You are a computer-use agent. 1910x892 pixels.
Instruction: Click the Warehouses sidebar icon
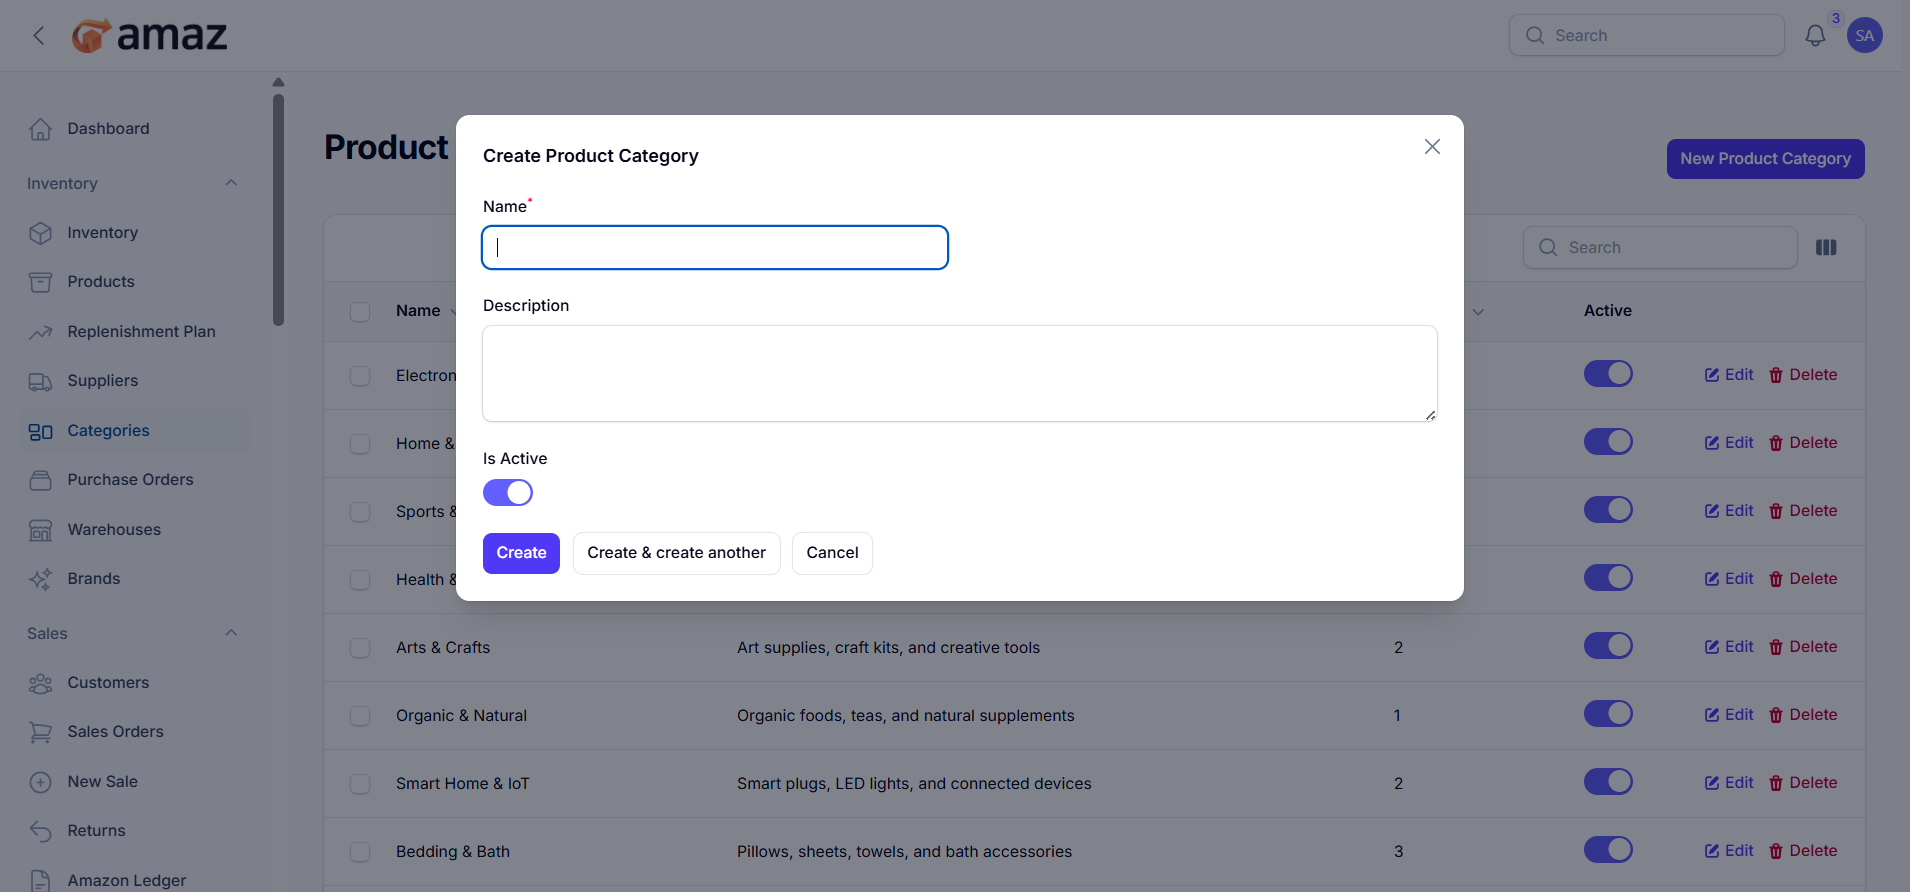point(40,530)
